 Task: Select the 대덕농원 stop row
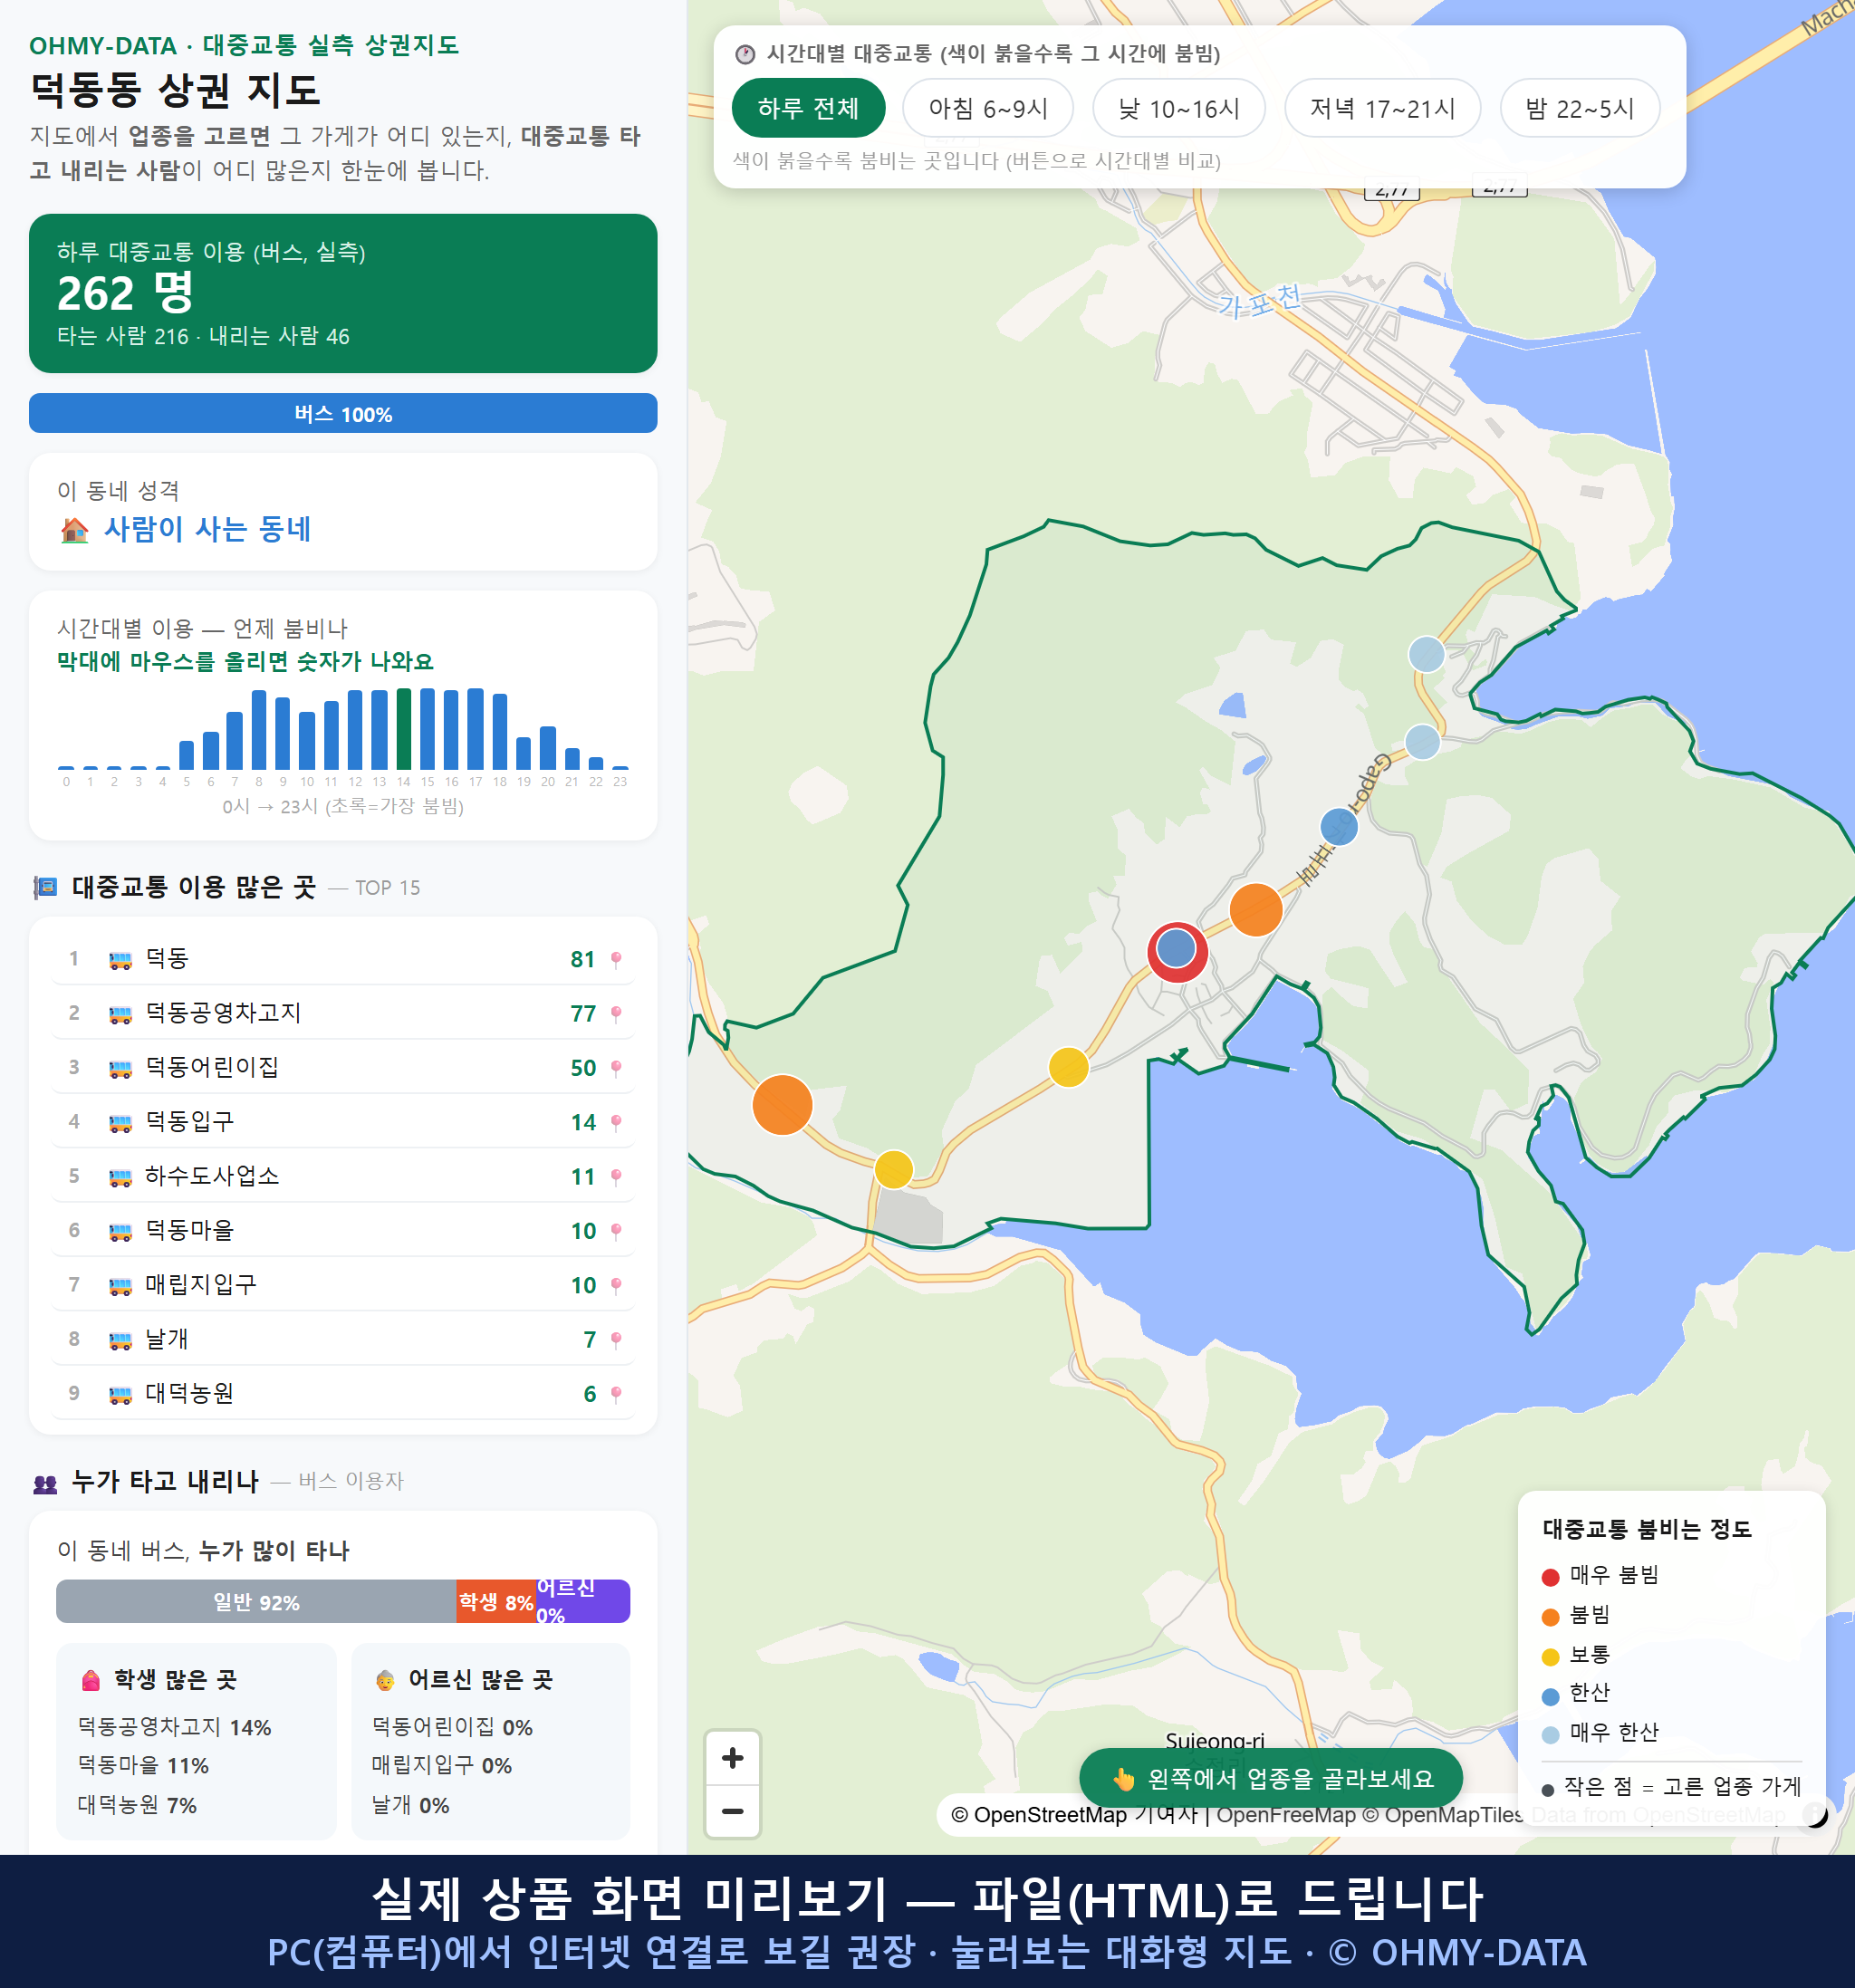[343, 1393]
